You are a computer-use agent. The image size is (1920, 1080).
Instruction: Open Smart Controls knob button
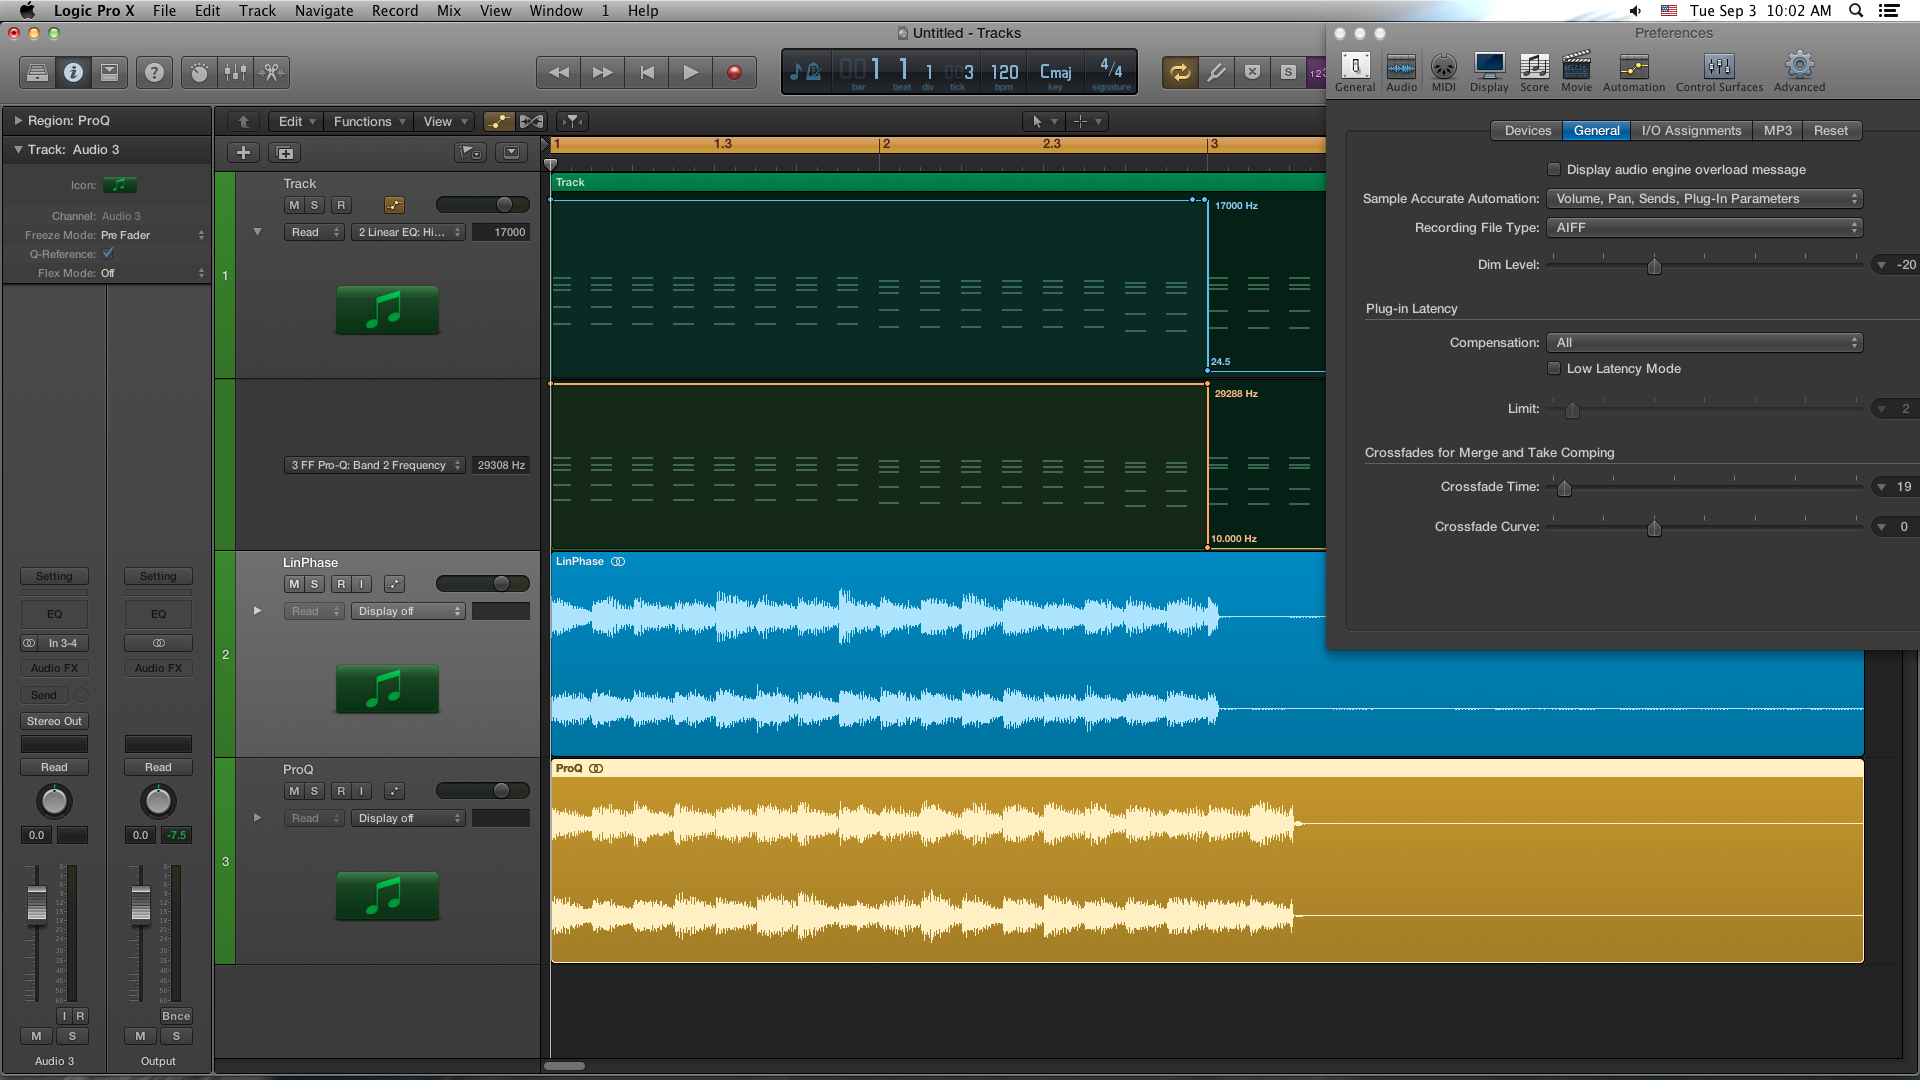(x=199, y=72)
